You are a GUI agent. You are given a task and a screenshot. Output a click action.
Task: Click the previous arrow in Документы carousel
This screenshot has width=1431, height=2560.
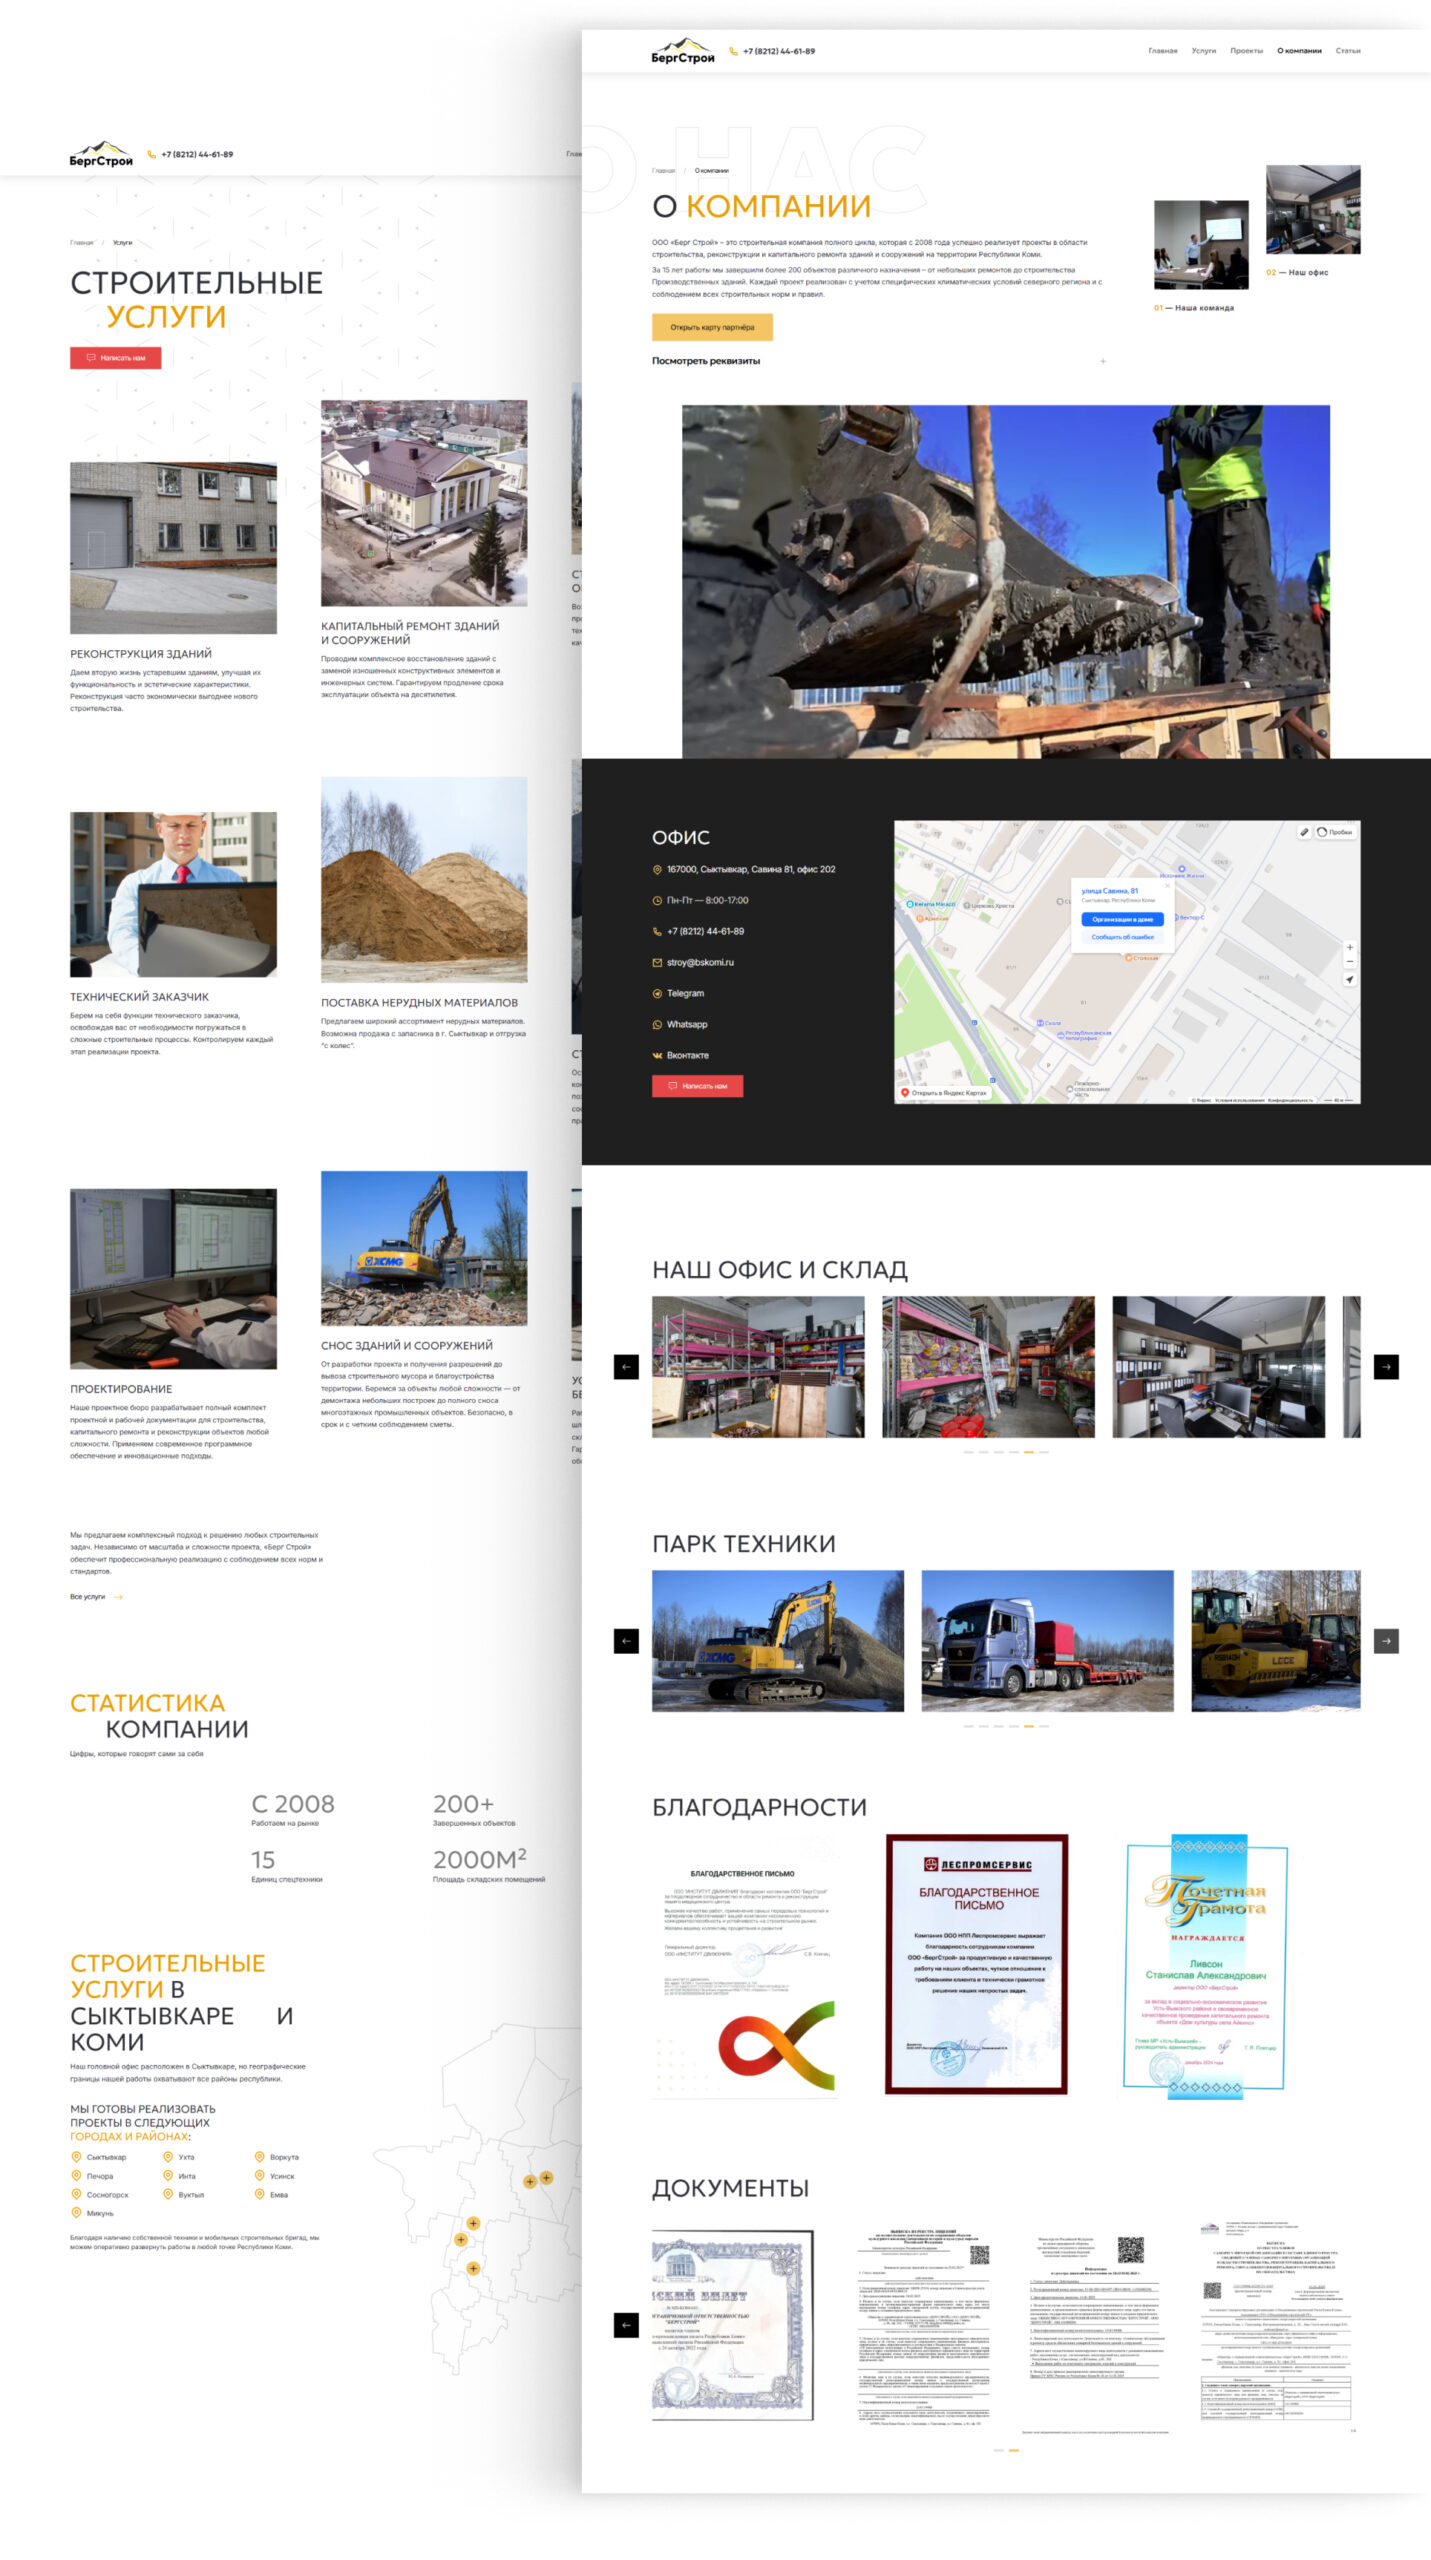pos(626,2325)
